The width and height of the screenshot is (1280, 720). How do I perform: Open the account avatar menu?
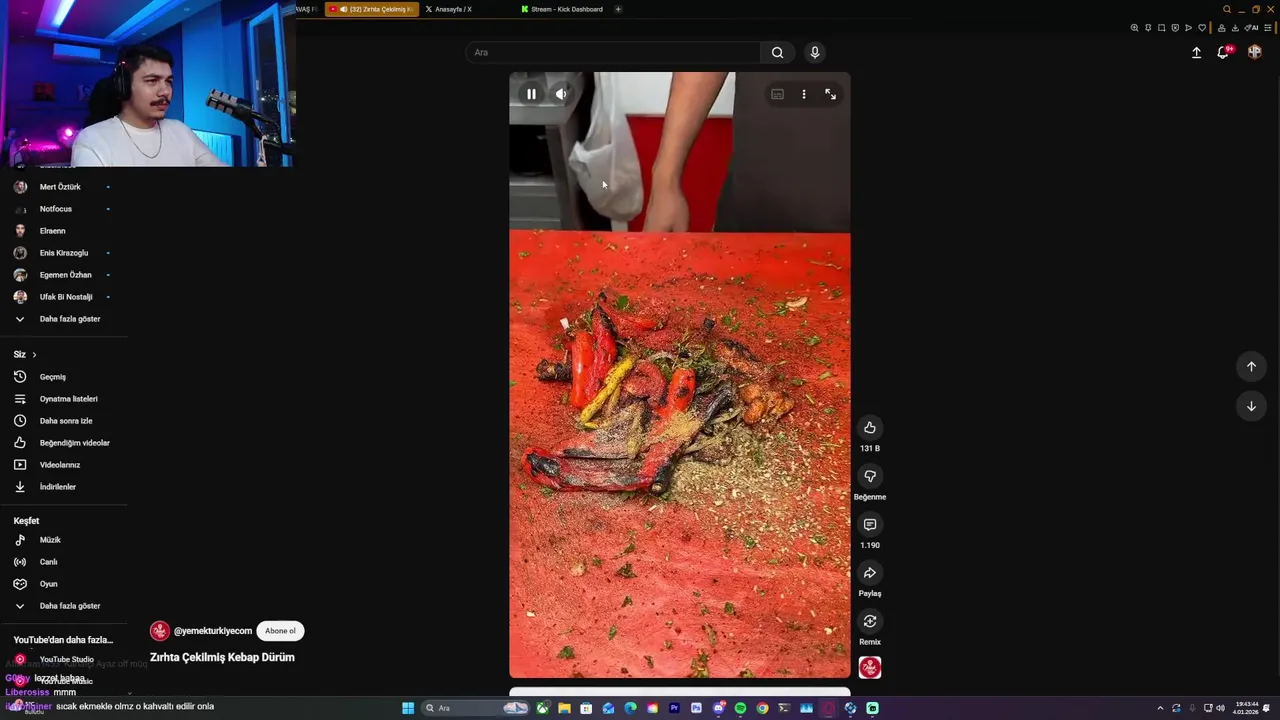pos(1255,52)
